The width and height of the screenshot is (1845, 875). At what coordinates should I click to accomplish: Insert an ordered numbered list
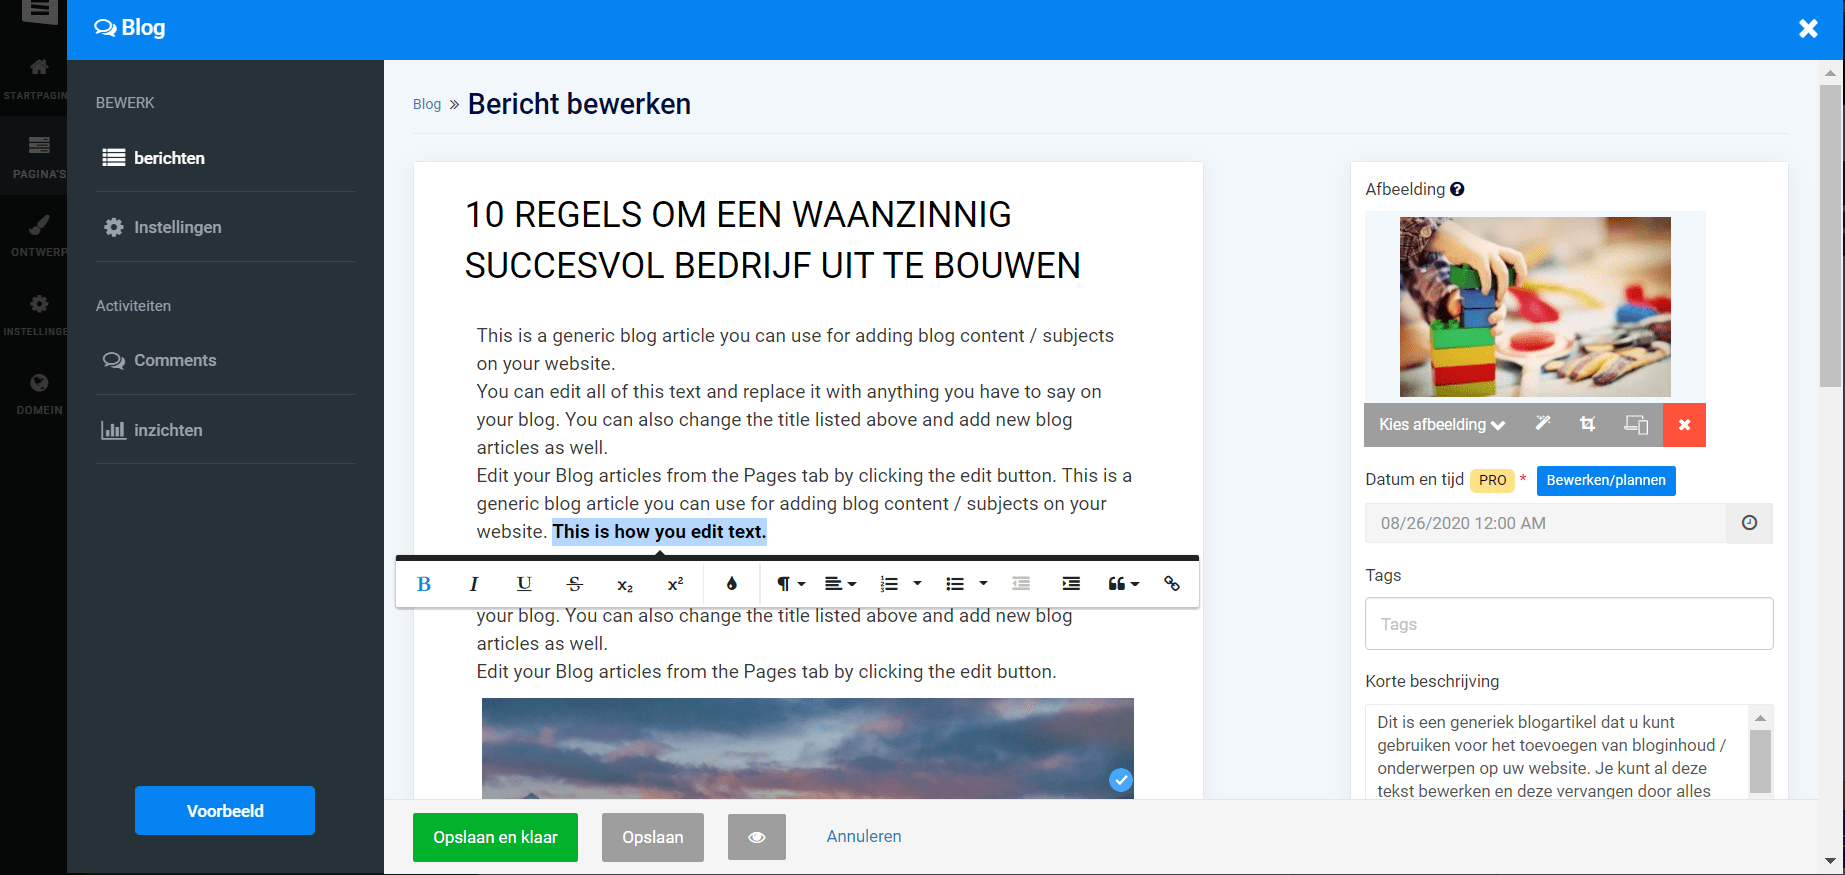pos(889,584)
